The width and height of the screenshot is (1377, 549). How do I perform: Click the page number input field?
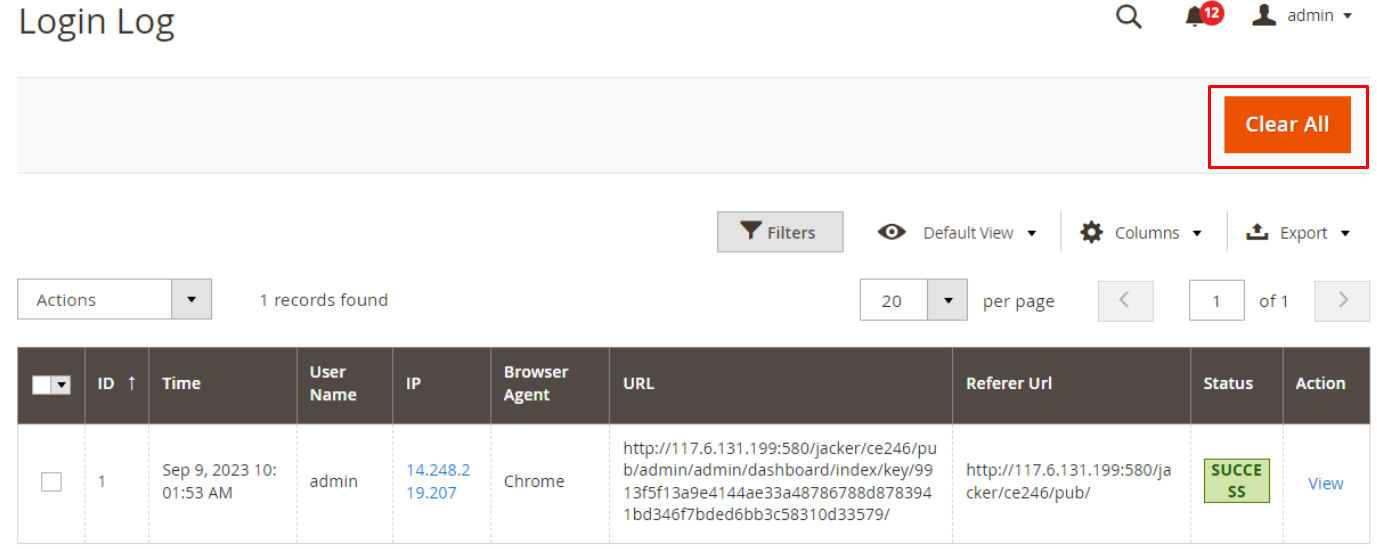click(x=1216, y=300)
